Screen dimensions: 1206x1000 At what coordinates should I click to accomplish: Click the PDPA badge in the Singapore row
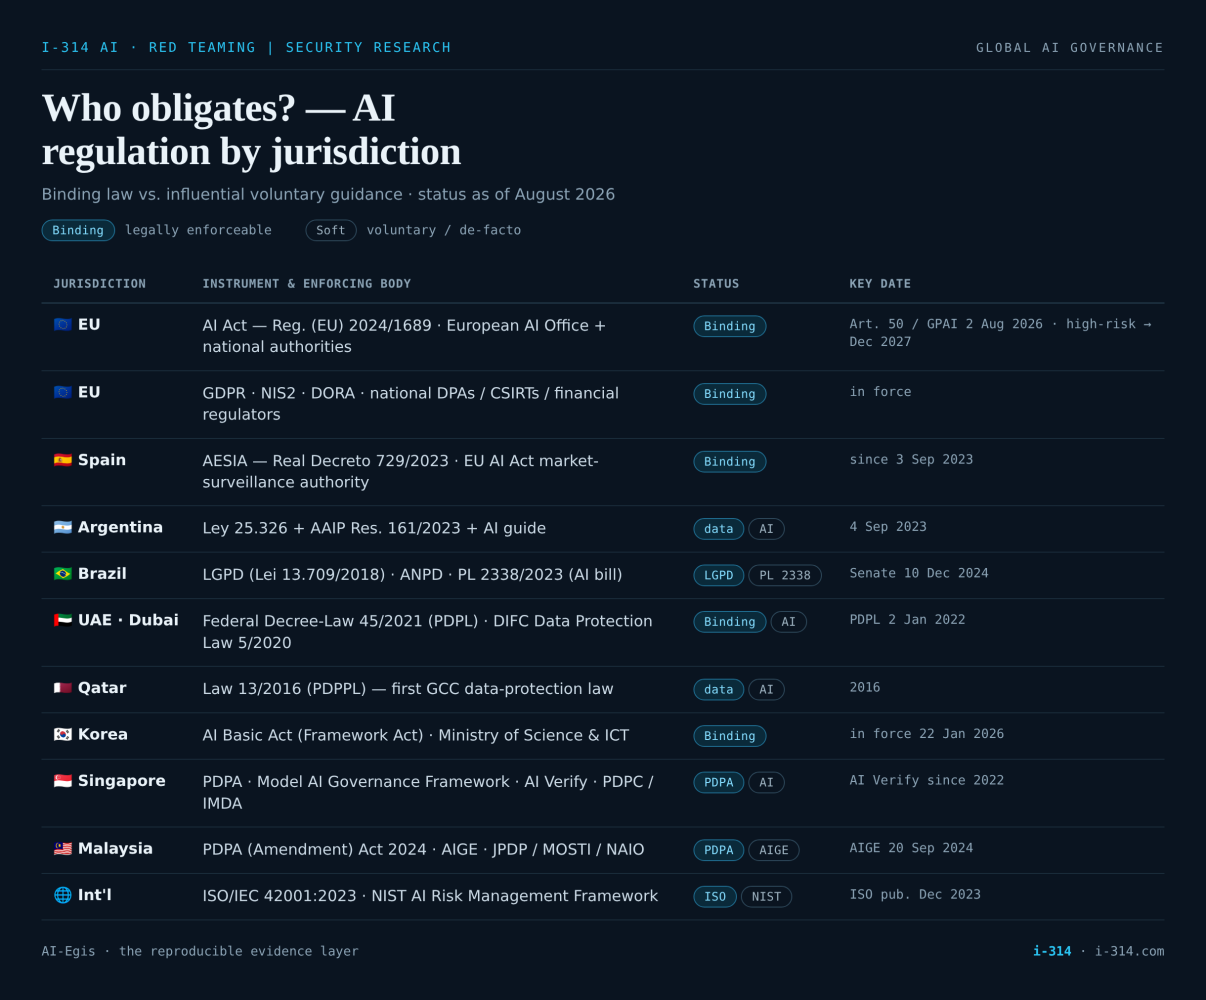[719, 783]
